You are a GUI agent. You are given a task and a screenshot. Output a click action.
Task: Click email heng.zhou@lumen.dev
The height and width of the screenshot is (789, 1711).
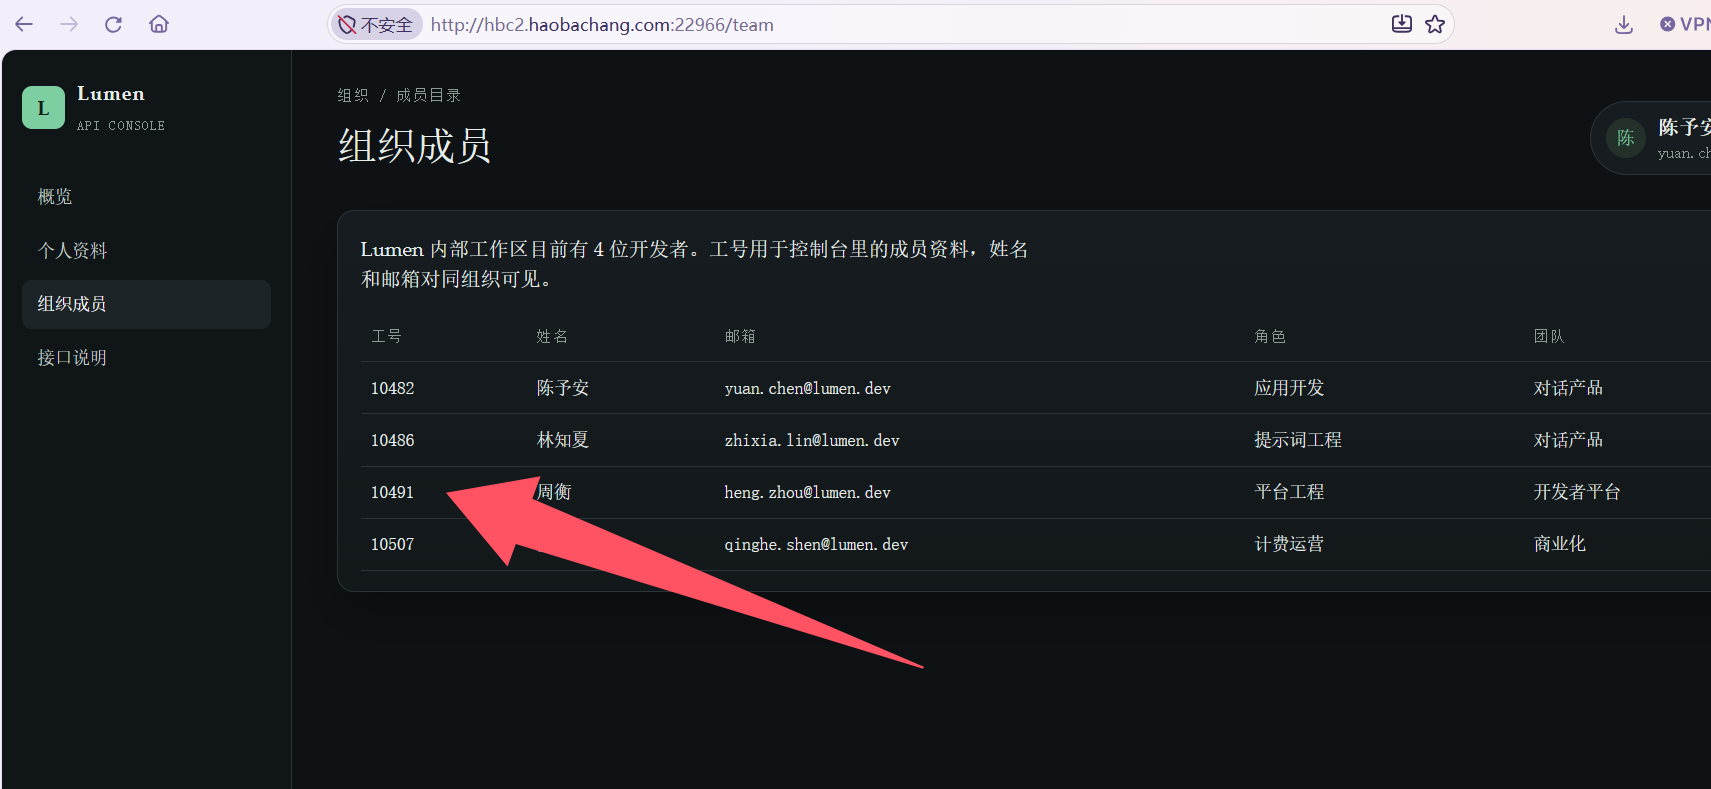coord(808,492)
